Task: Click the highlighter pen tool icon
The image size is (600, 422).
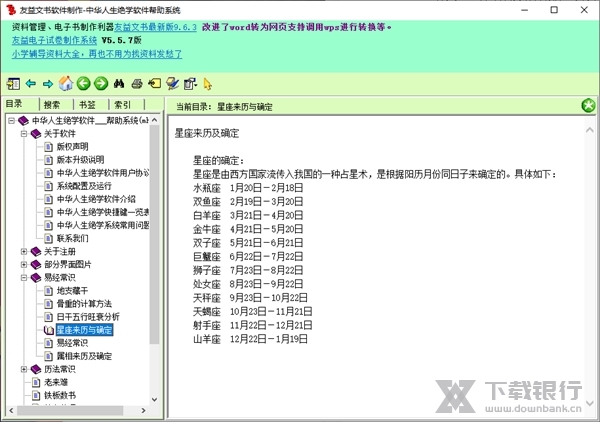Action: pos(173,83)
